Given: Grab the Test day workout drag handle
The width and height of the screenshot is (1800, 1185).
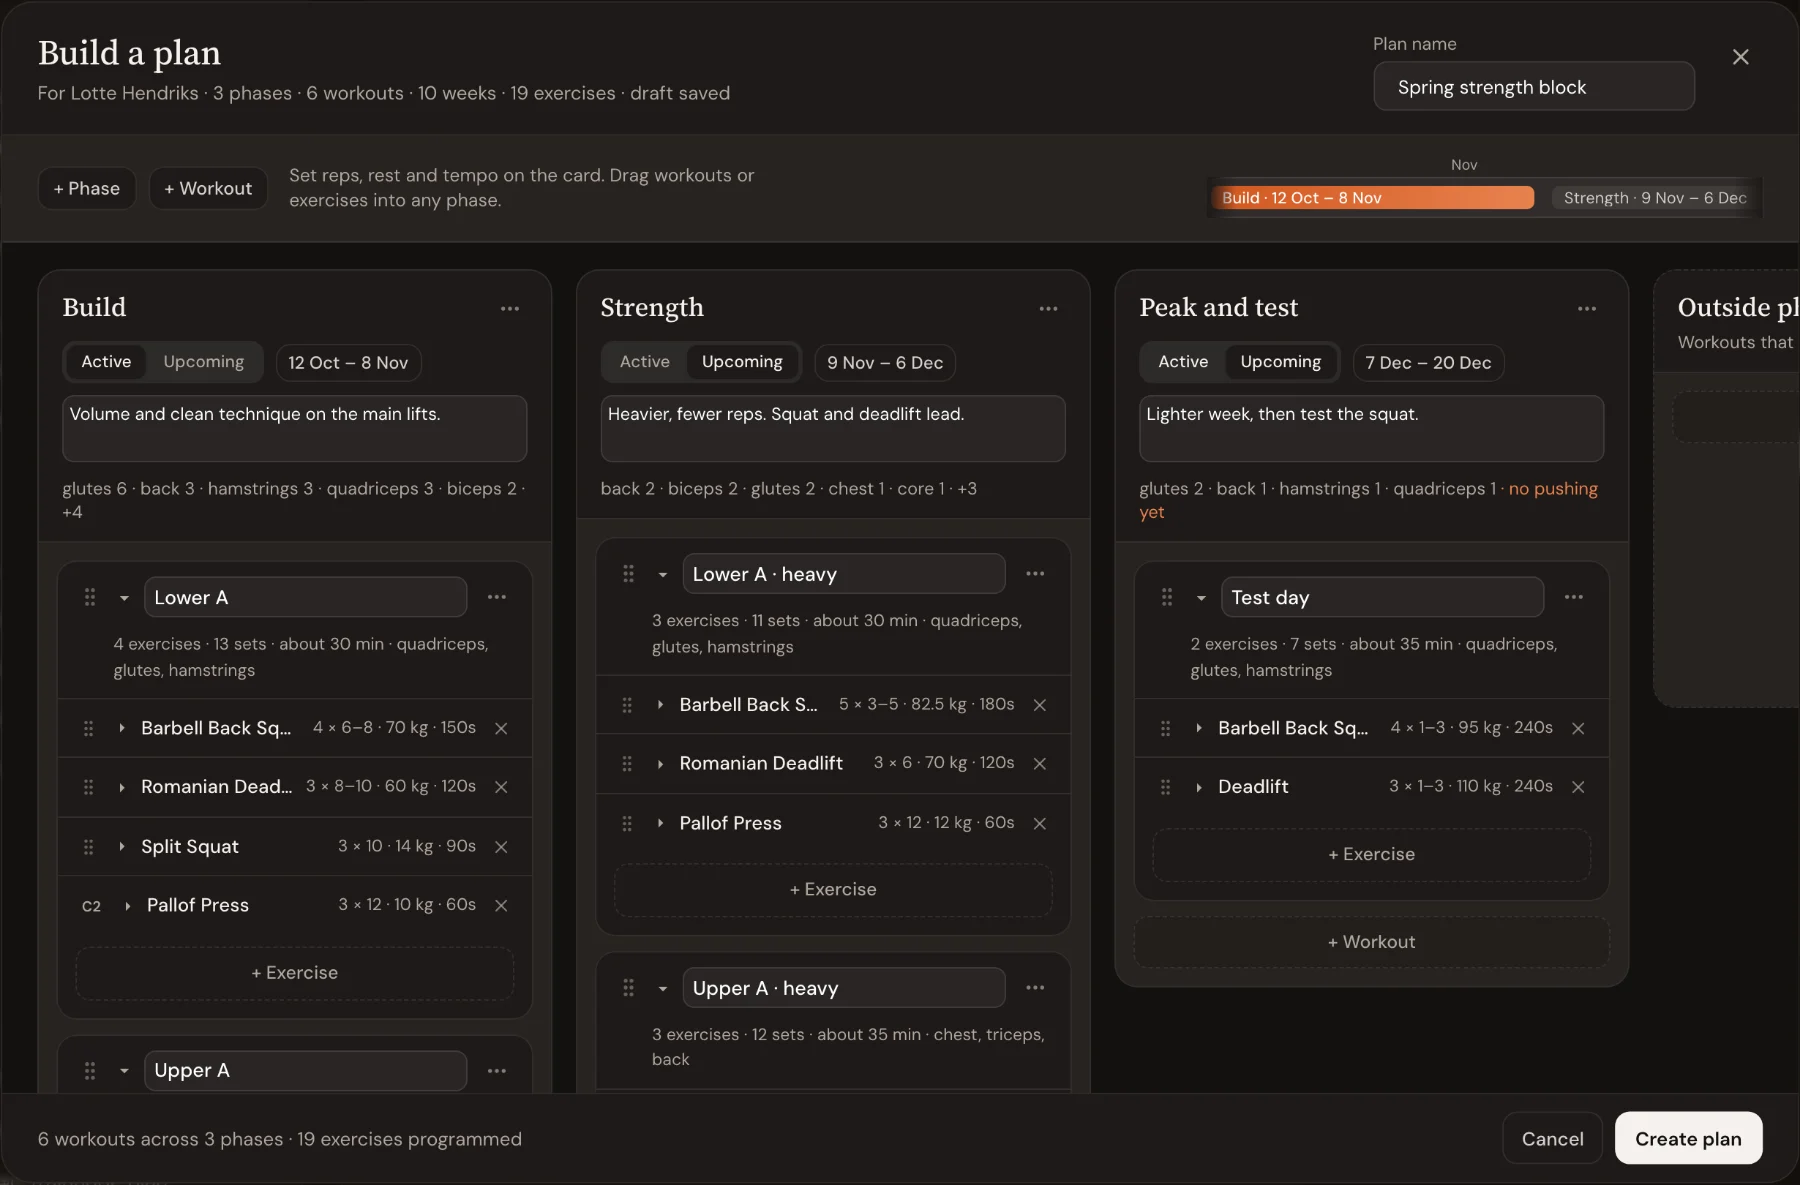Looking at the screenshot, I should click(1167, 597).
